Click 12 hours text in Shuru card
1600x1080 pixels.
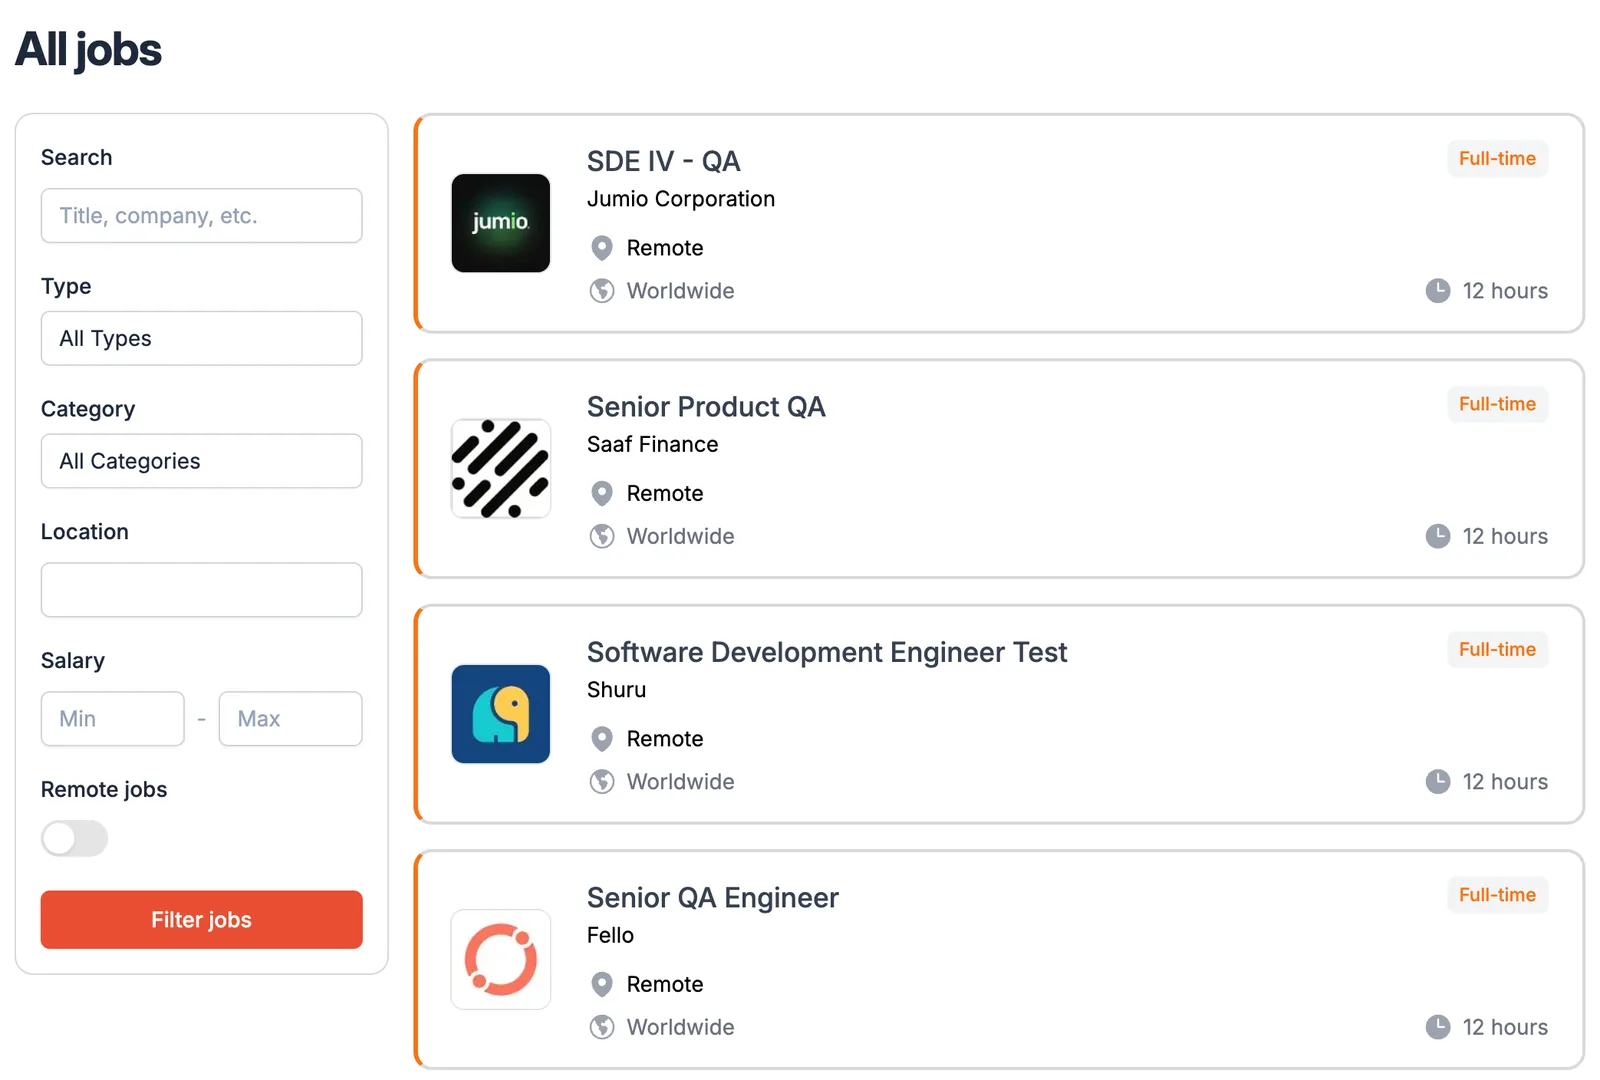1505,782
